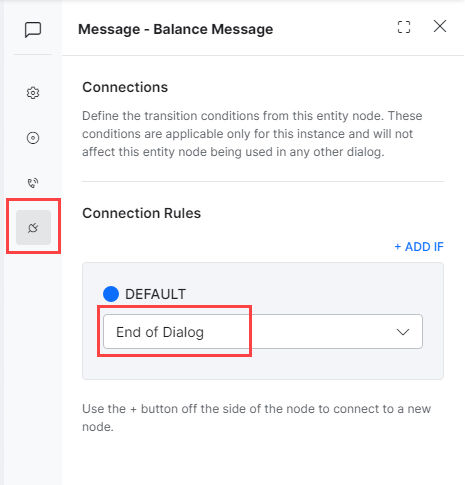Click chevron arrow of default connection dropdown
Image resolution: width=465 pixels, height=485 pixels.
point(403,332)
